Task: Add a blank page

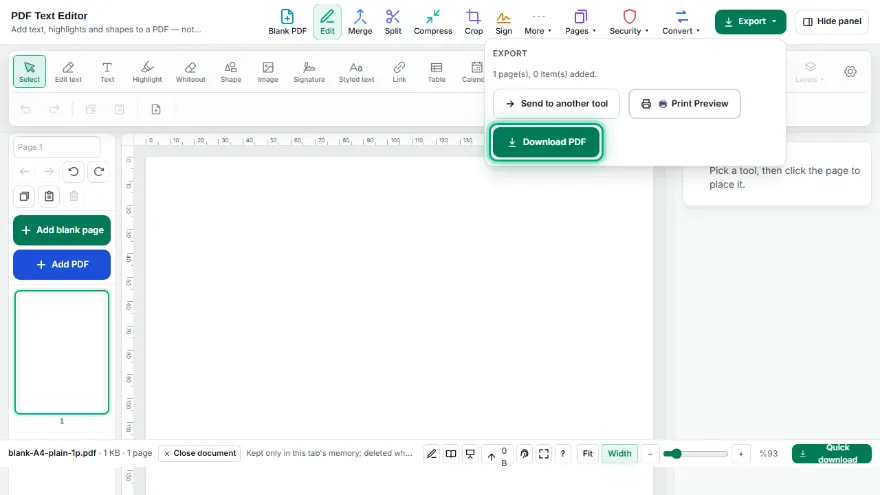Action: coord(62,230)
